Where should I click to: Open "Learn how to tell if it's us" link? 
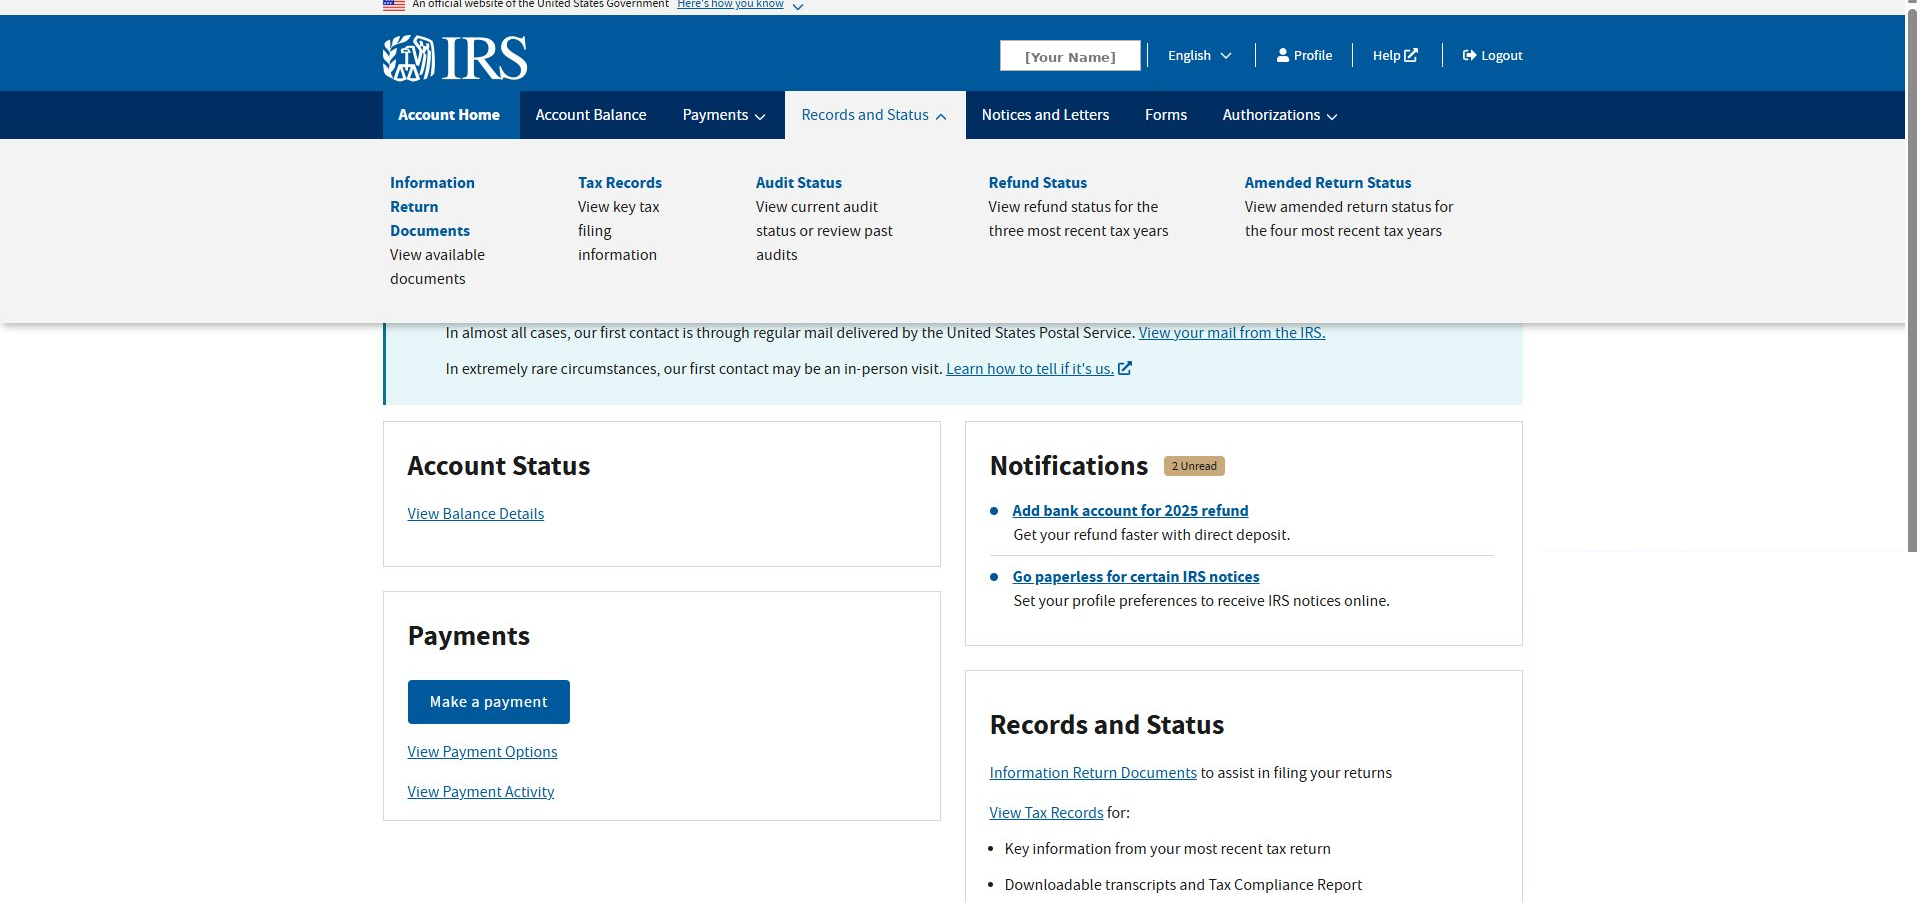coord(1030,369)
